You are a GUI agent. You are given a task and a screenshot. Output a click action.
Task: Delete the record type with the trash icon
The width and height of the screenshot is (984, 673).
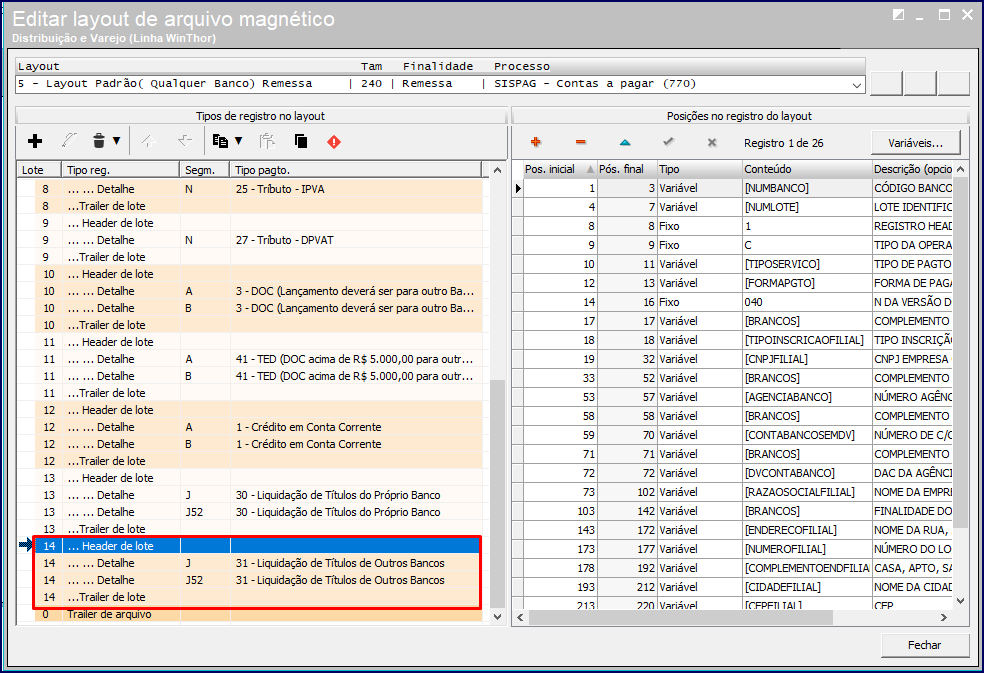coord(99,141)
